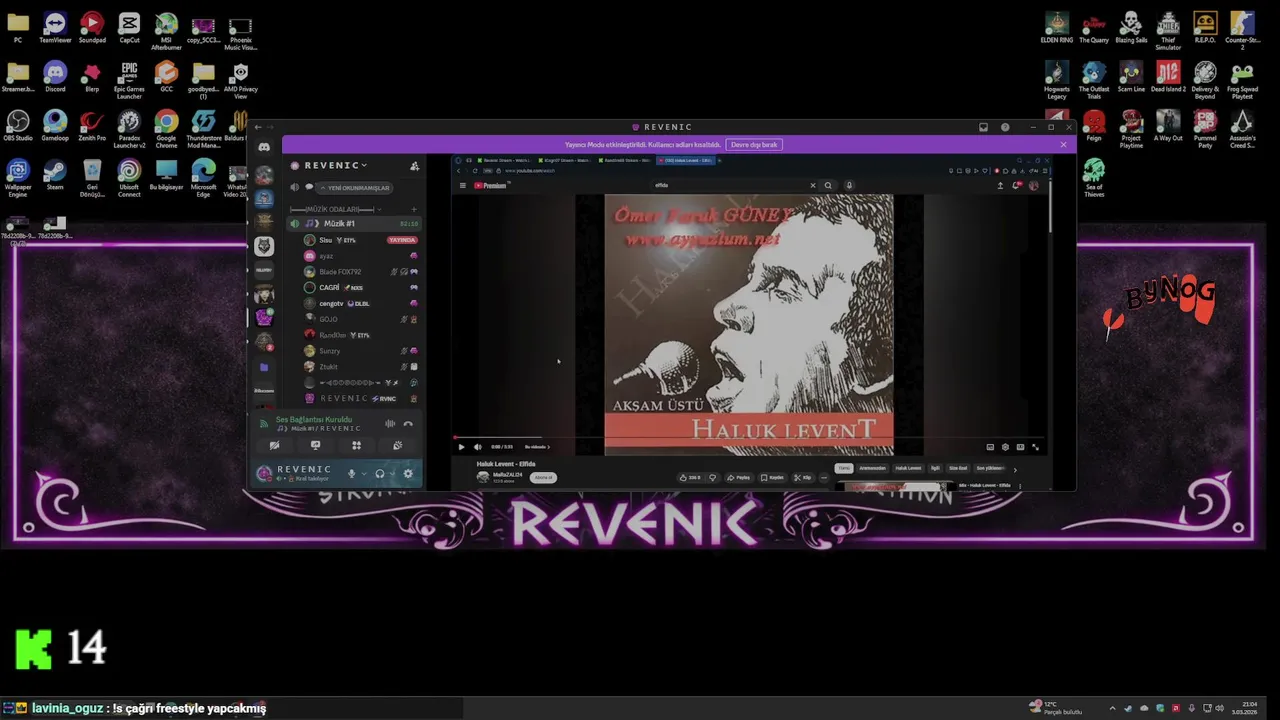The height and width of the screenshot is (720, 1280).
Task: Open Epic Games Launcher icon
Action: tap(129, 79)
